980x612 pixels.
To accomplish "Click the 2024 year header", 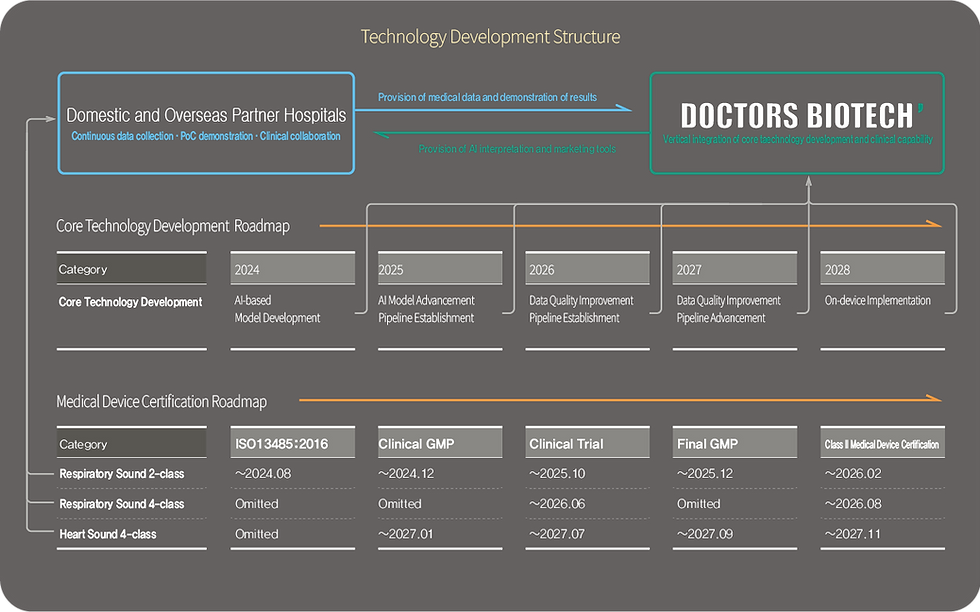I will click(x=292, y=269).
